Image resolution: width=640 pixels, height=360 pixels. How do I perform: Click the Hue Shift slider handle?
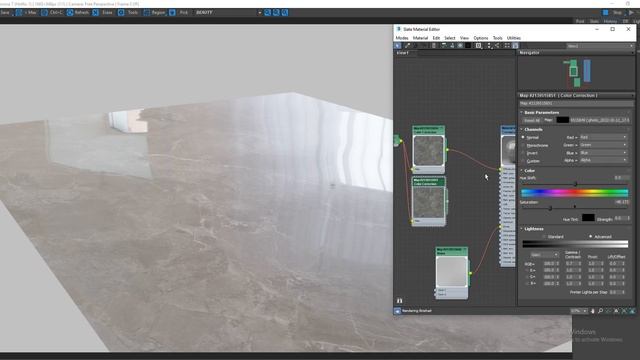(576, 184)
